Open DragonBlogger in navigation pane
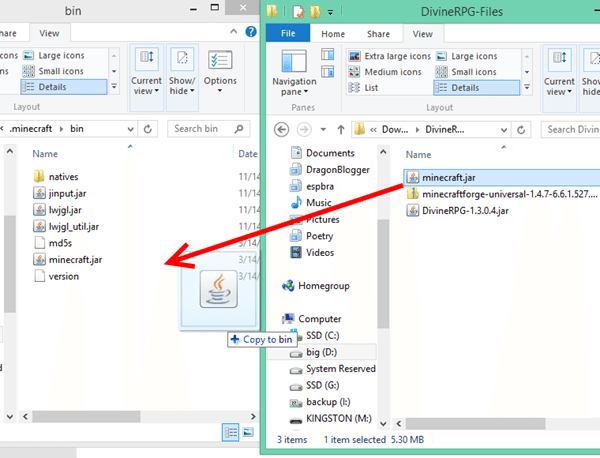The width and height of the screenshot is (600, 458). pos(330,170)
